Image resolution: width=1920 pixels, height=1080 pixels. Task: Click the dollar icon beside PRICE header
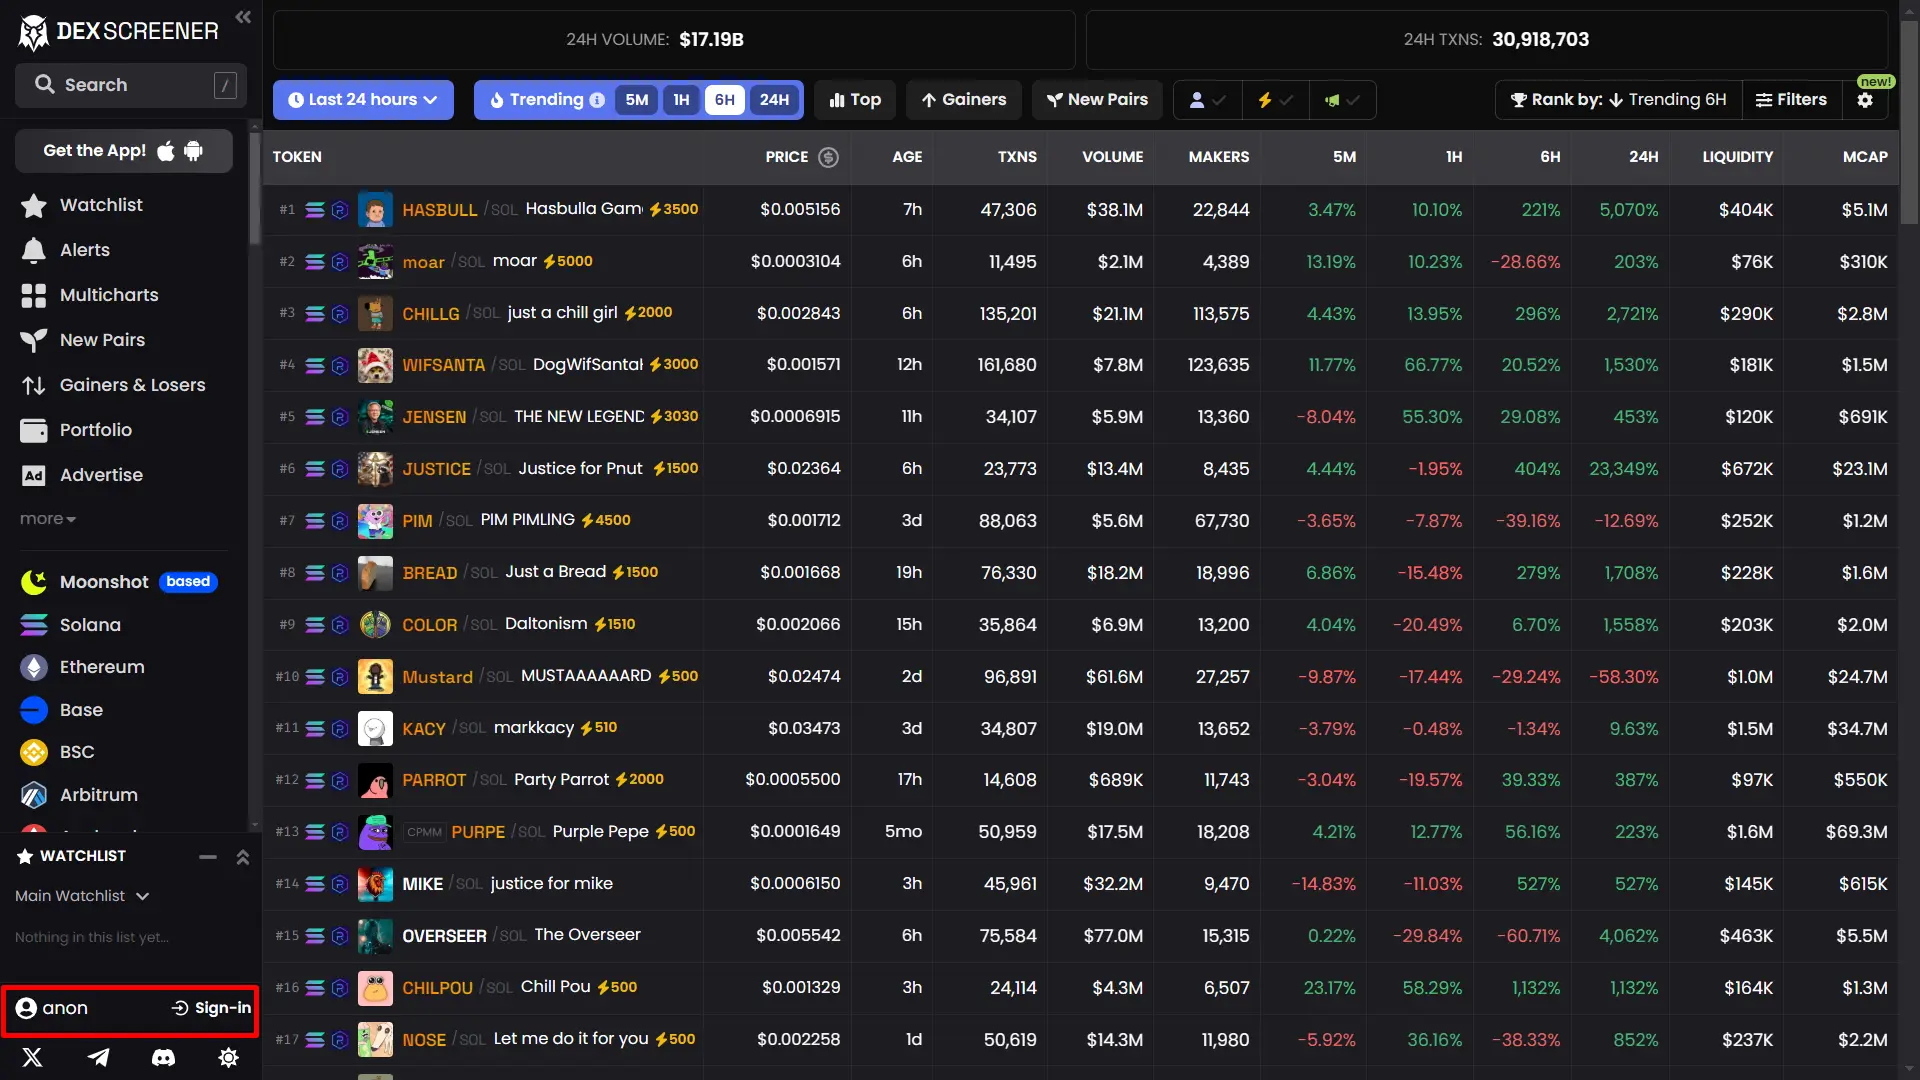[828, 157]
